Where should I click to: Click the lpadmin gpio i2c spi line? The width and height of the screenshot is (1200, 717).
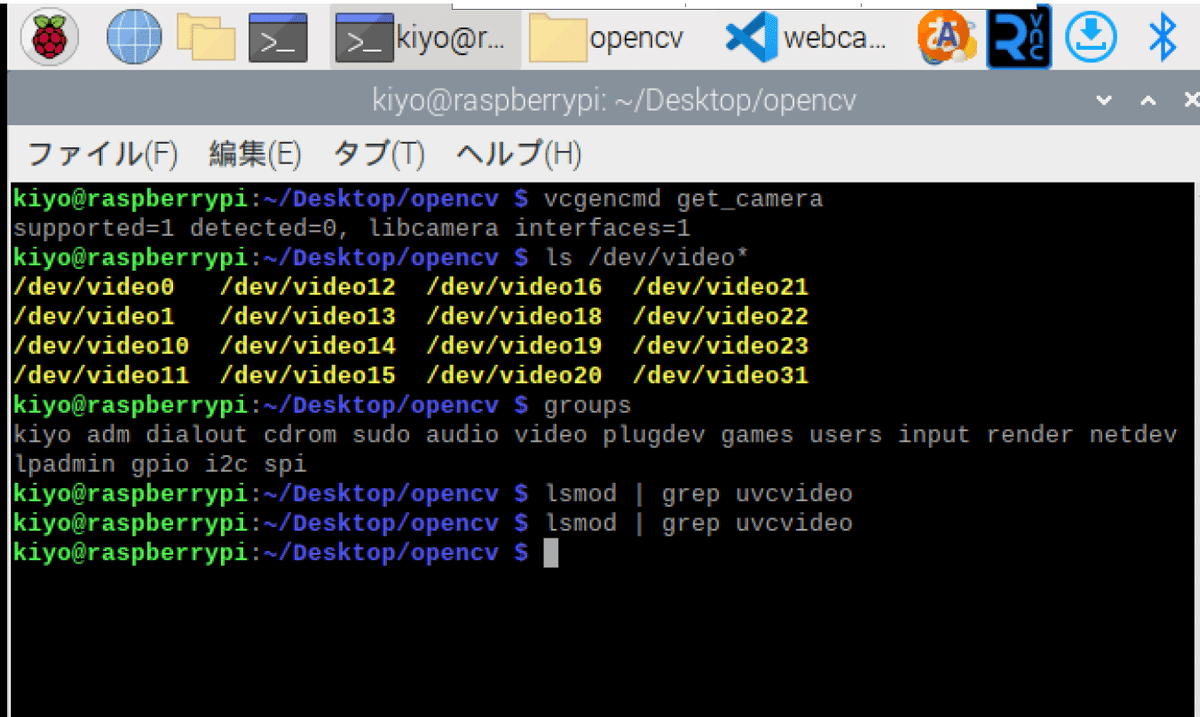(160, 465)
